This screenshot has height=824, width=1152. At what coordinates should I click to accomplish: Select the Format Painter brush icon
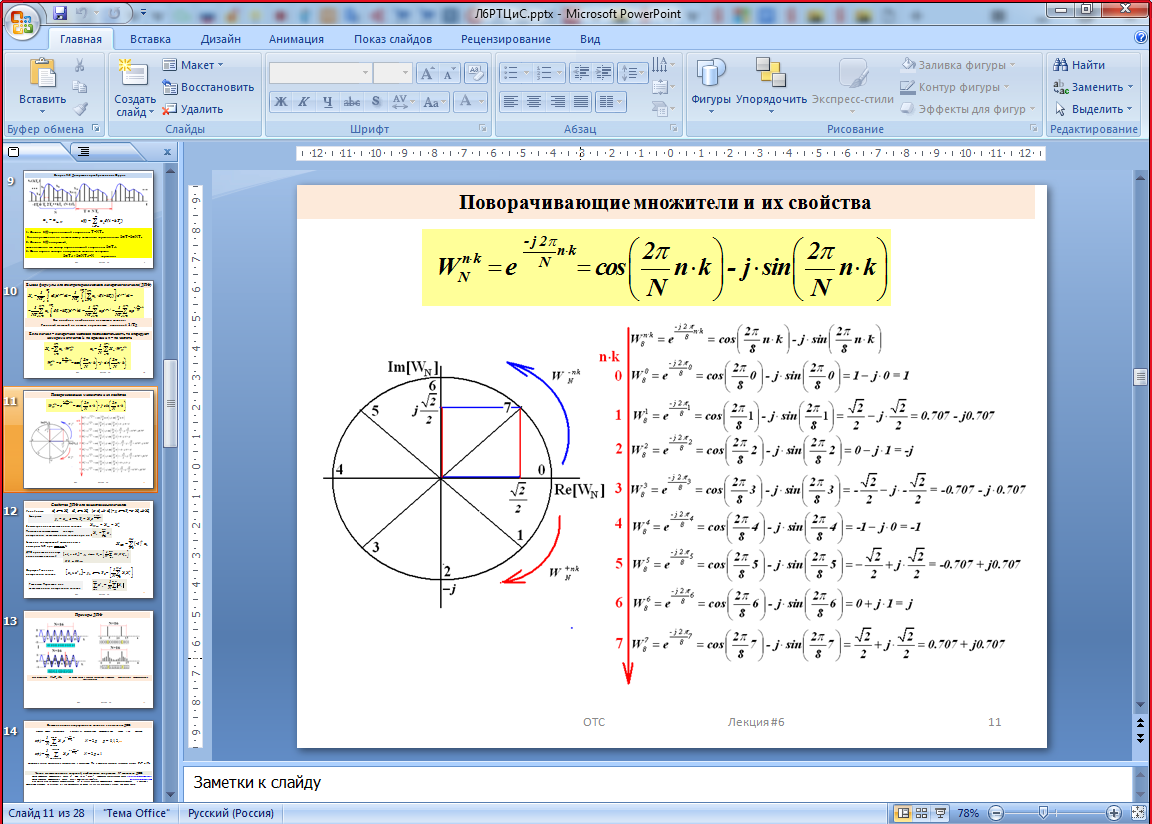coord(80,109)
